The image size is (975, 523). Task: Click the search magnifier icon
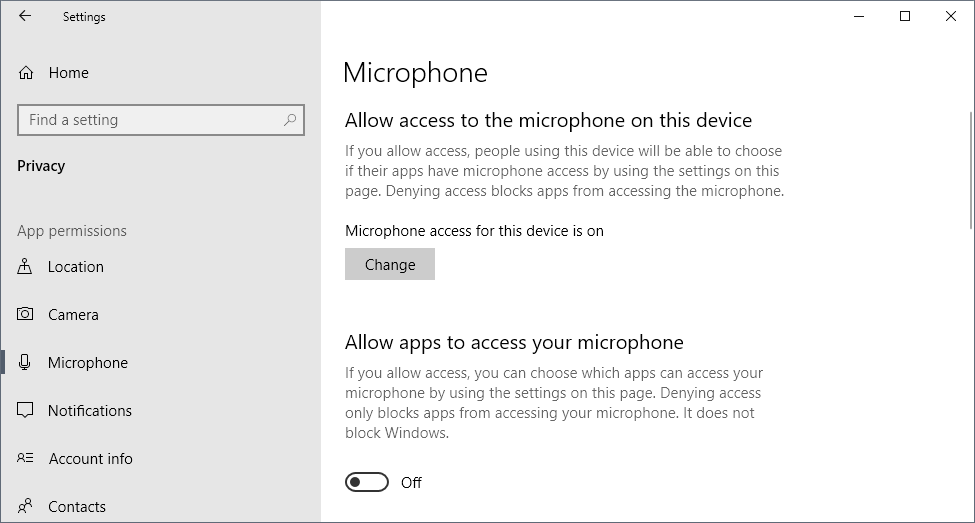(290, 120)
